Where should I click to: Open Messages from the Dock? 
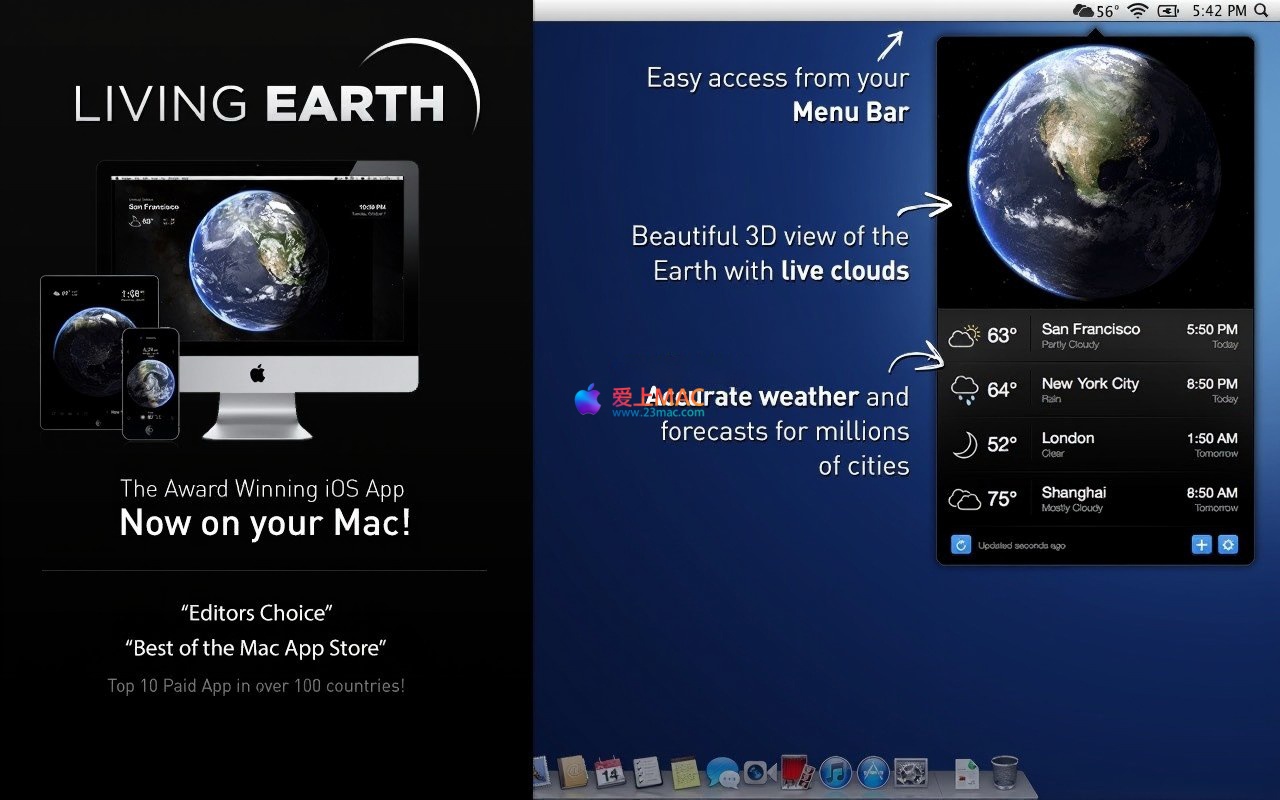click(x=721, y=772)
